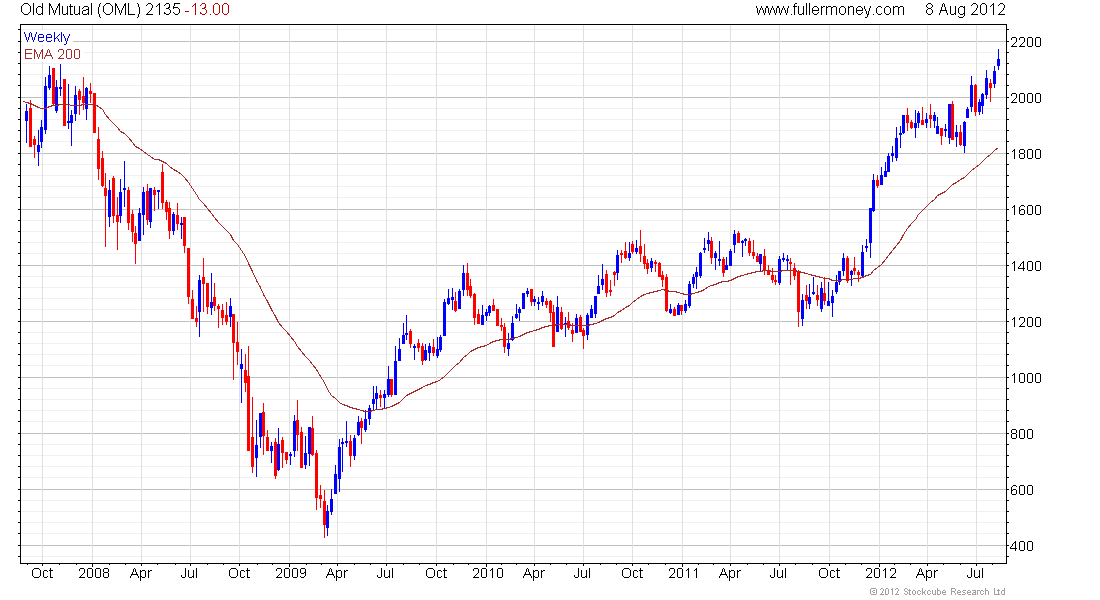This screenshot has width=1100, height=600.
Task: Click the '1400' price axis label
Action: pos(1026,266)
